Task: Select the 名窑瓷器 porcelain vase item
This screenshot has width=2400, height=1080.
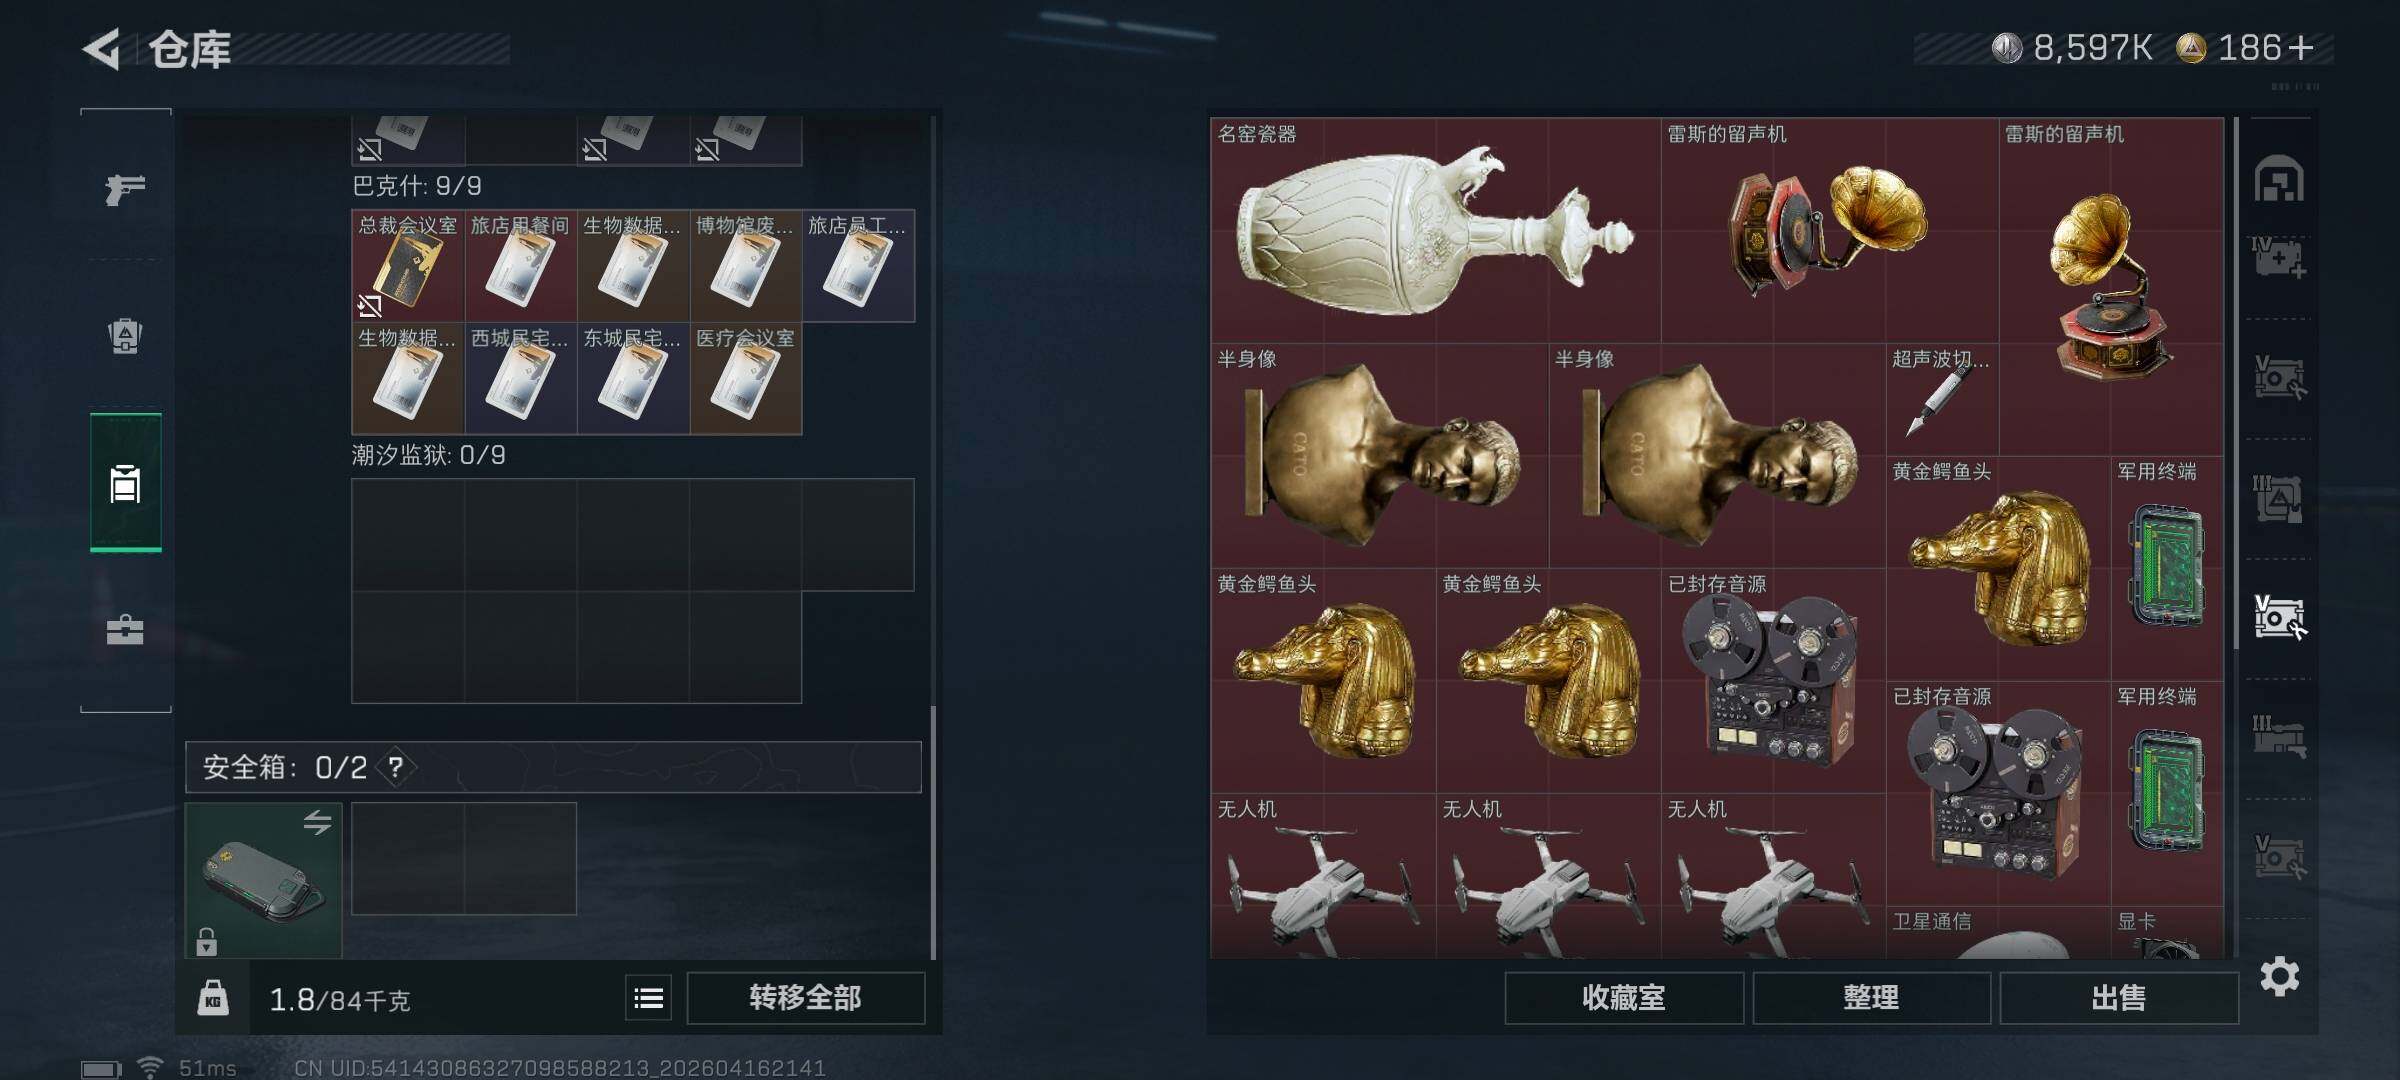Action: click(x=1436, y=231)
